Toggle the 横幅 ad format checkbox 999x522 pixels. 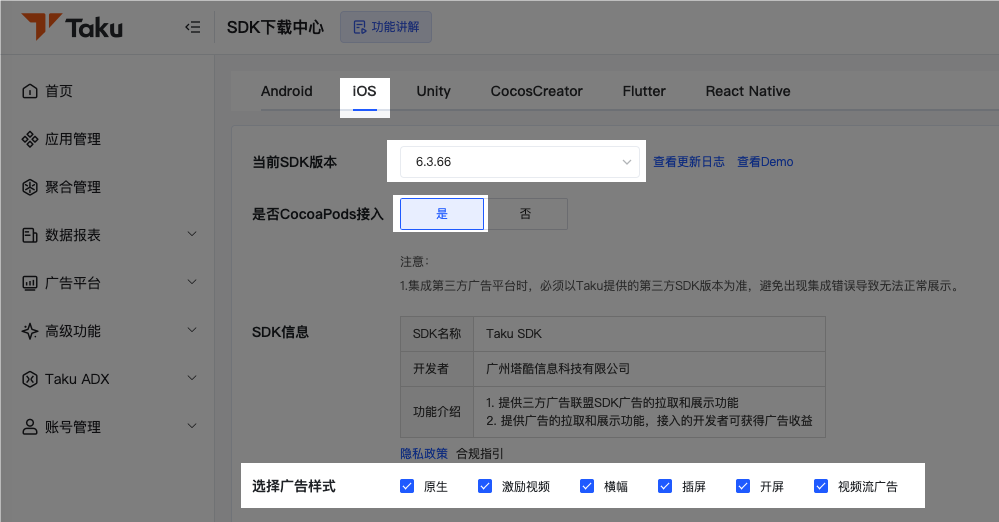pos(587,486)
